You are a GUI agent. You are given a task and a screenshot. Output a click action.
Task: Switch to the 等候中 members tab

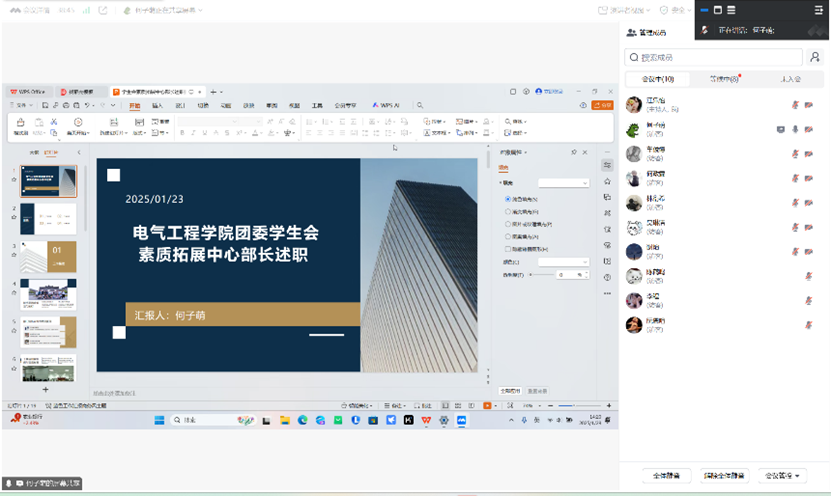pos(724,79)
